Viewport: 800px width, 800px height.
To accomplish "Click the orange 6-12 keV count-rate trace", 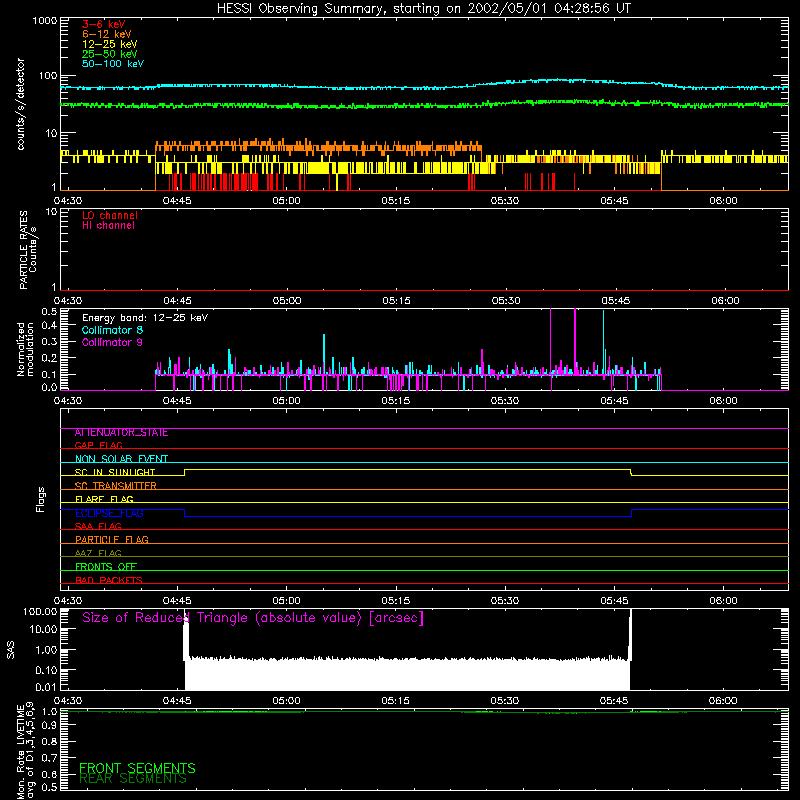I will pyautogui.click(x=319, y=147).
